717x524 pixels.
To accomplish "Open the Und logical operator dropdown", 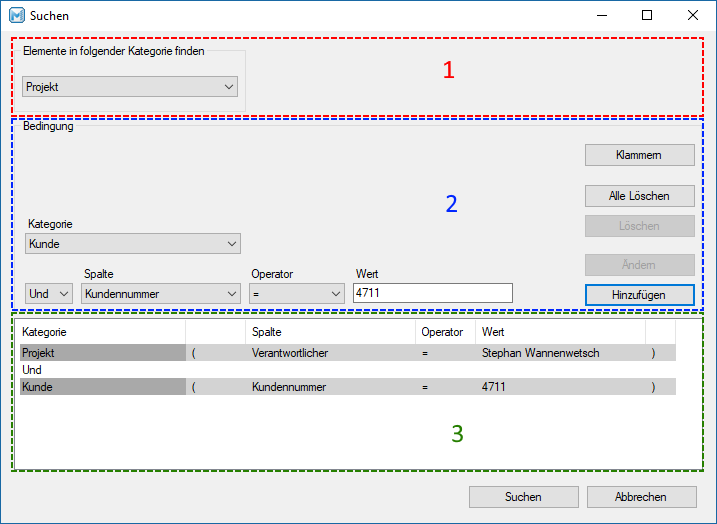I will (x=49, y=293).
